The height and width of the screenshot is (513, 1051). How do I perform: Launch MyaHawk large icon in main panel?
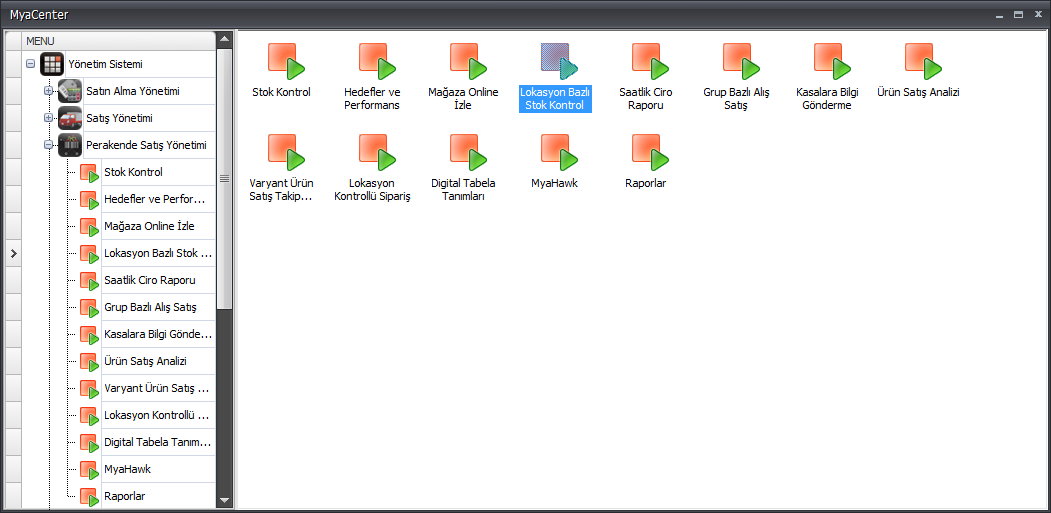pyautogui.click(x=559, y=152)
